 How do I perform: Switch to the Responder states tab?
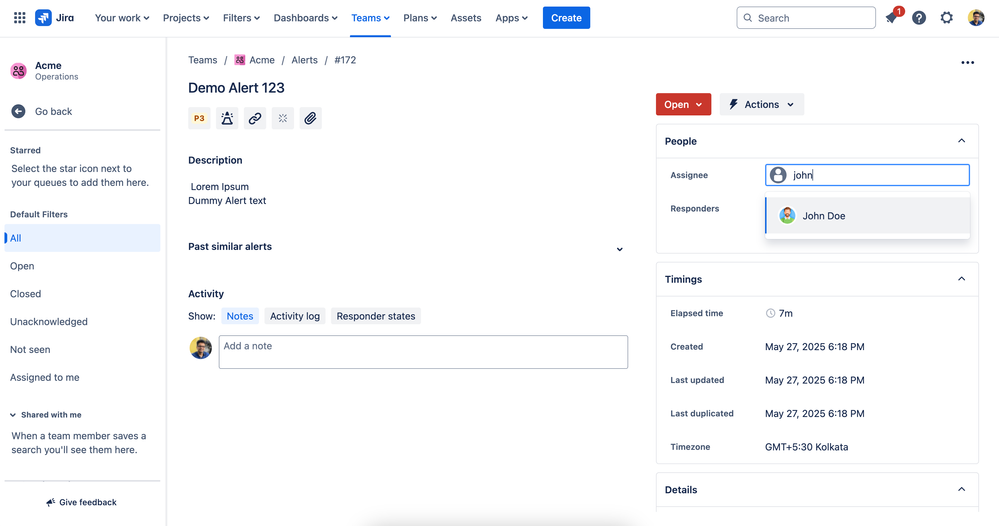pyautogui.click(x=376, y=316)
